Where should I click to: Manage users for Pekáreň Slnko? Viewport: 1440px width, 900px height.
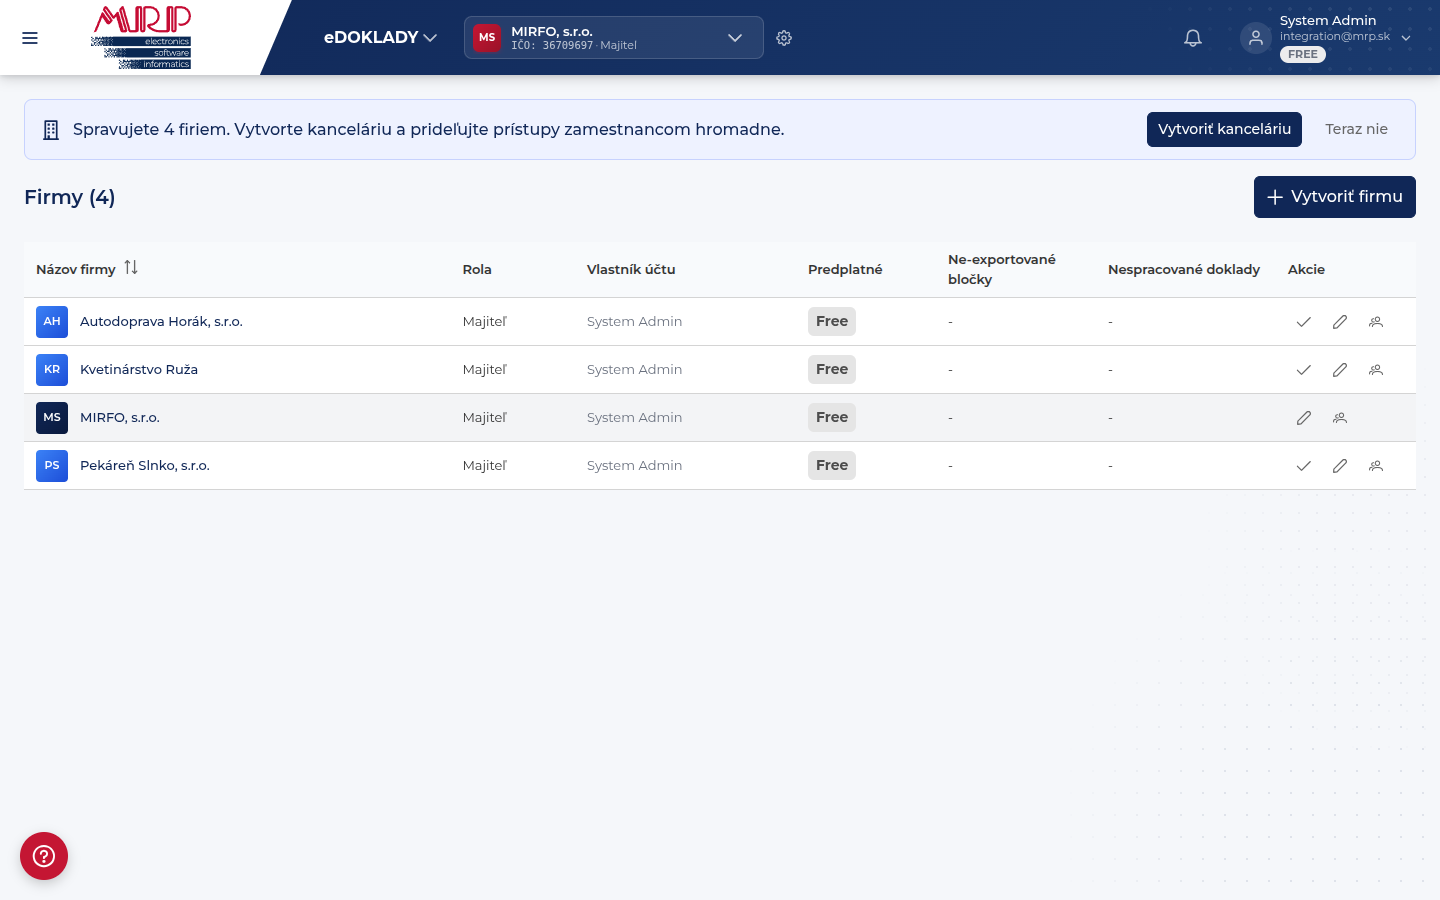(1376, 466)
